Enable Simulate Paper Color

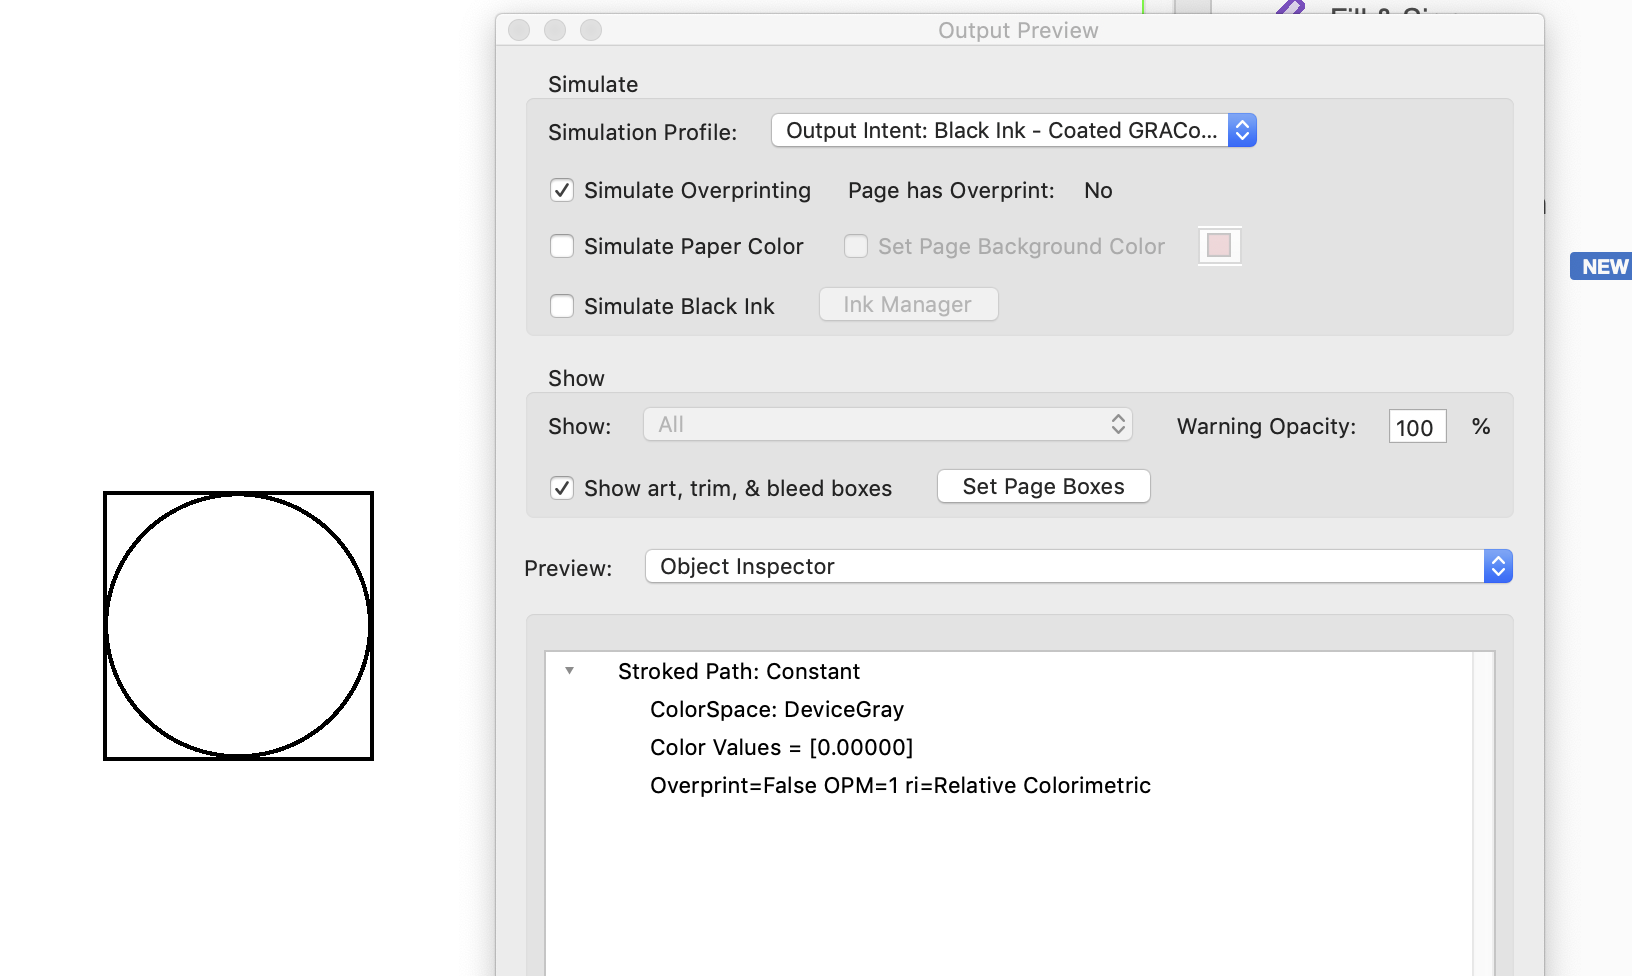(x=562, y=246)
